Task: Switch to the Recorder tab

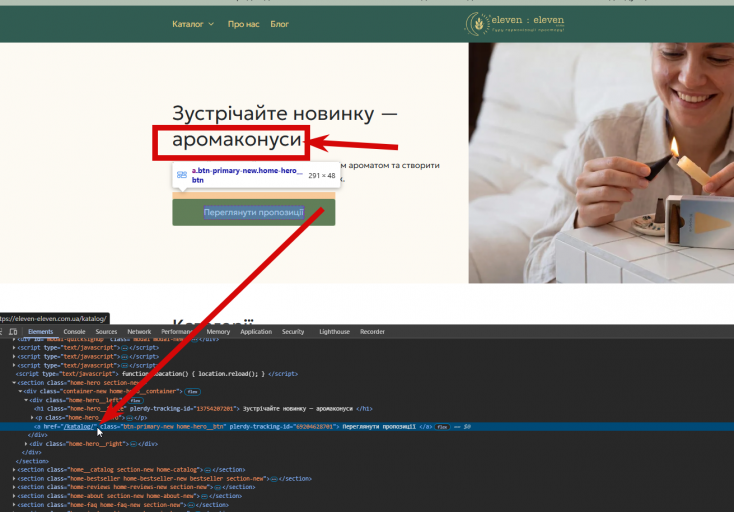Action: pyautogui.click(x=372, y=331)
